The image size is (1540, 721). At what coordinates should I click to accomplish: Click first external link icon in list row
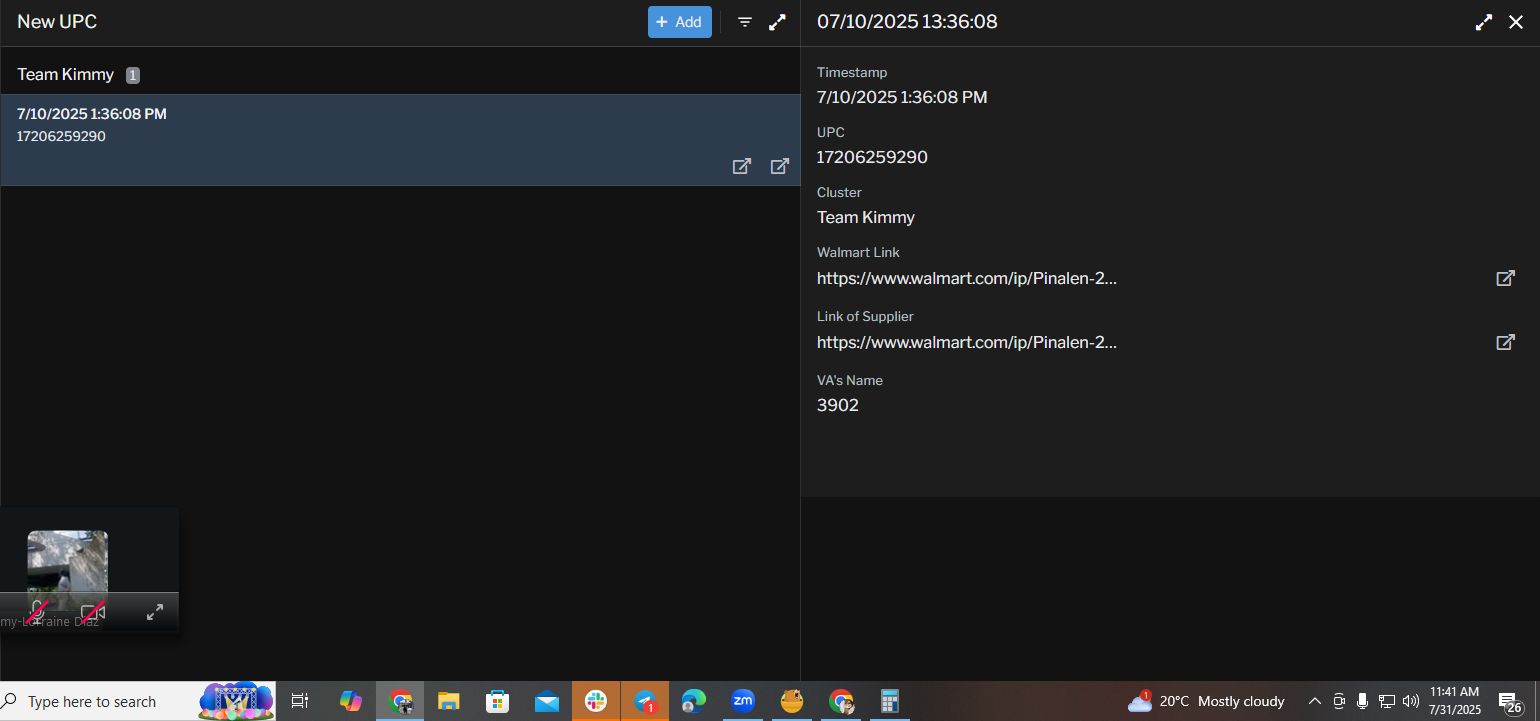coord(742,166)
